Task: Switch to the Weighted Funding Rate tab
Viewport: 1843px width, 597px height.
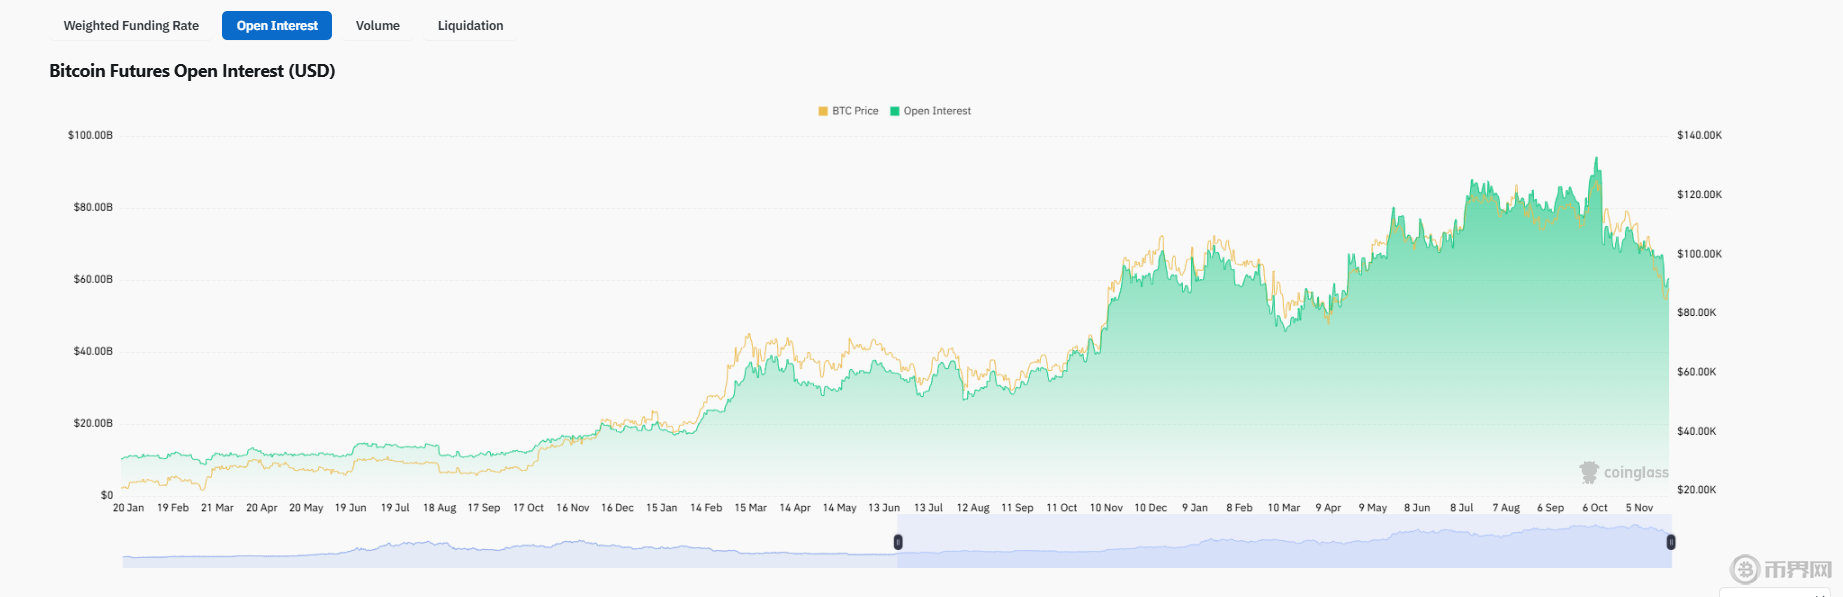Action: 131,26
